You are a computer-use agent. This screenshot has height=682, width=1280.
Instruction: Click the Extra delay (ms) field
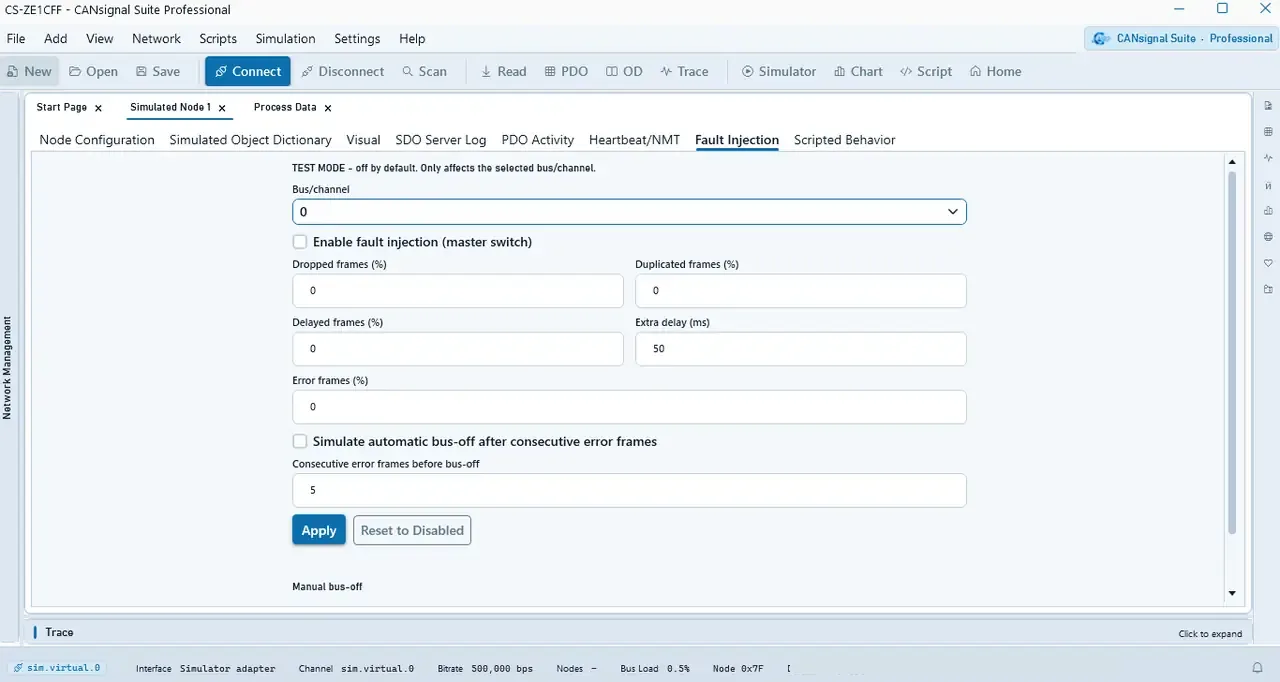tap(801, 349)
